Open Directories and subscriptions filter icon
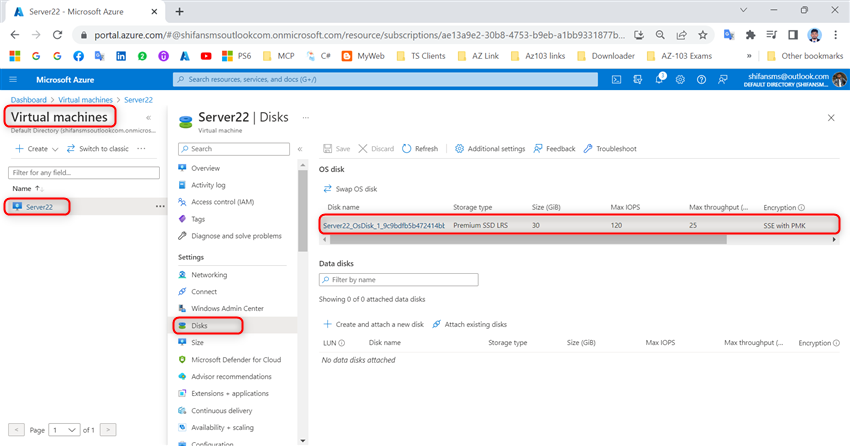Viewport: 850px width, 446px height. [638, 80]
